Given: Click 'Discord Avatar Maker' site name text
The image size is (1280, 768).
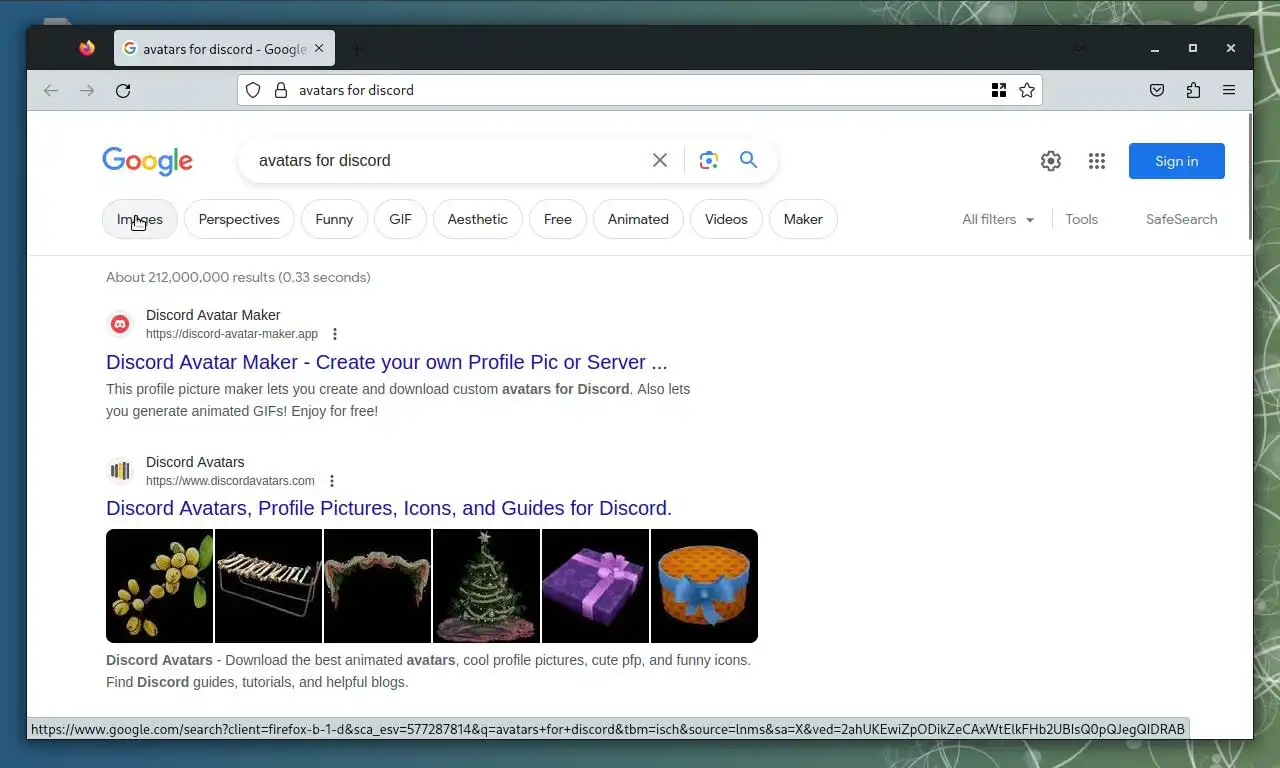Looking at the screenshot, I should pyautogui.click(x=213, y=315).
